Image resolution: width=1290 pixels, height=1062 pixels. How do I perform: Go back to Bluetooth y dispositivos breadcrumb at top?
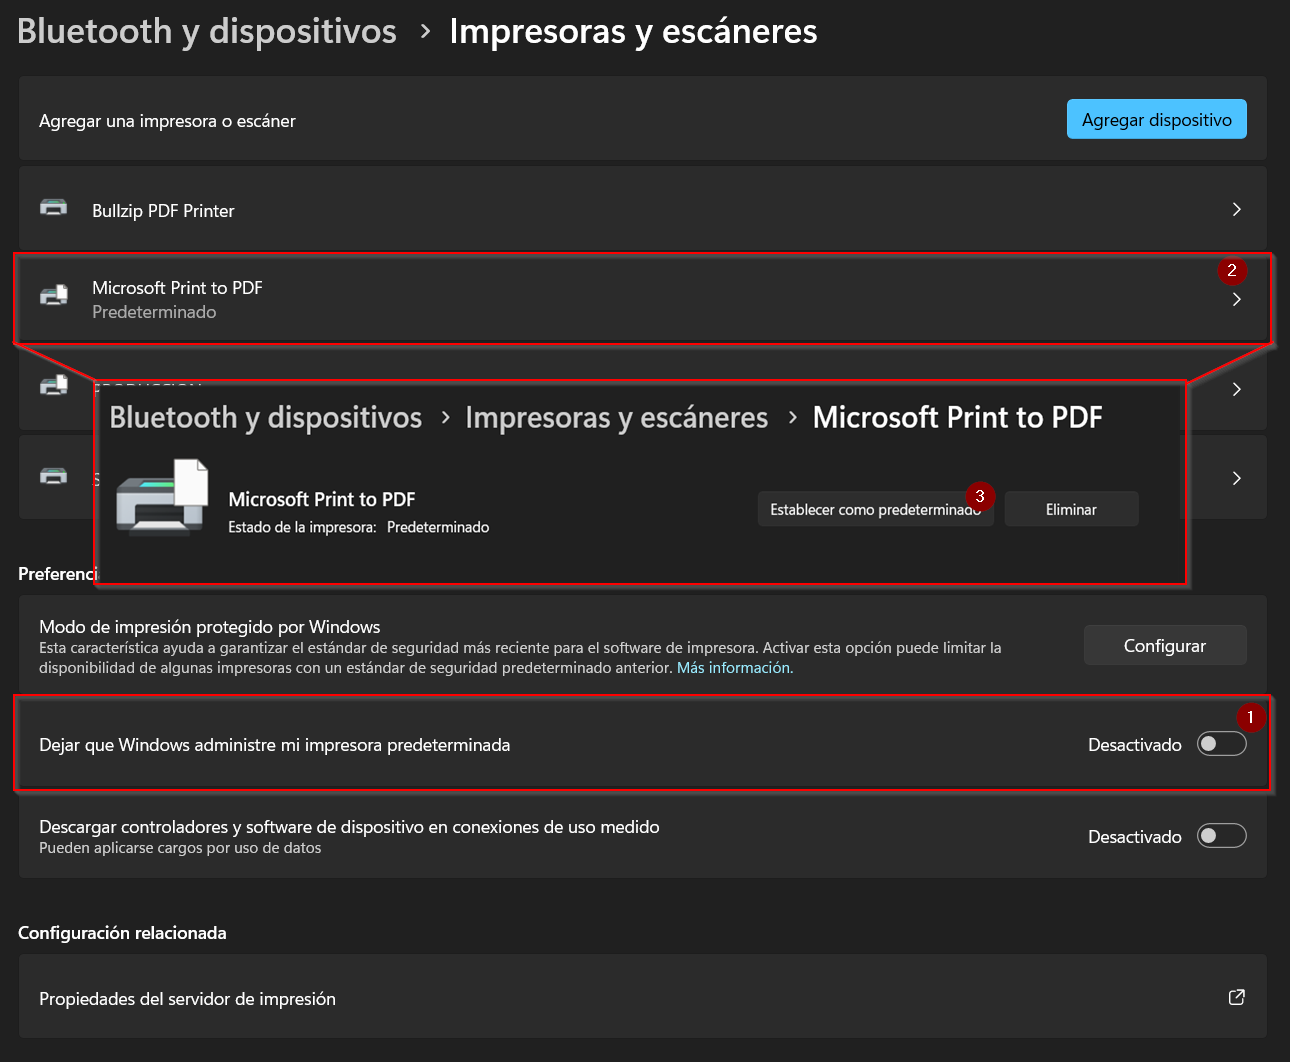pyautogui.click(x=207, y=31)
